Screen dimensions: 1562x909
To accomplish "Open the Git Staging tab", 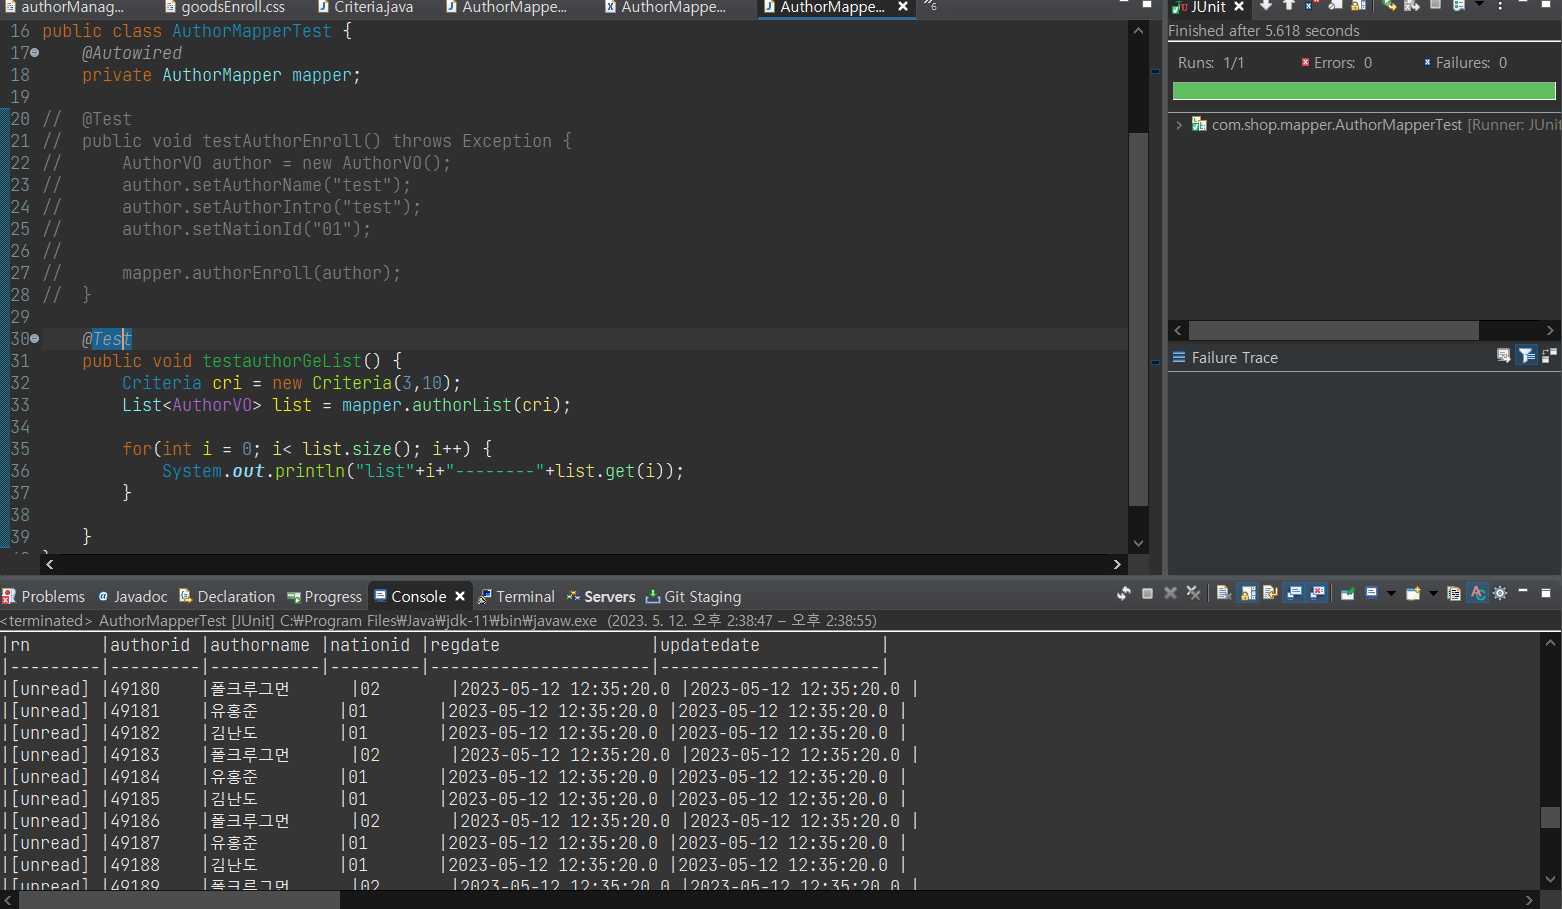I will click(693, 596).
